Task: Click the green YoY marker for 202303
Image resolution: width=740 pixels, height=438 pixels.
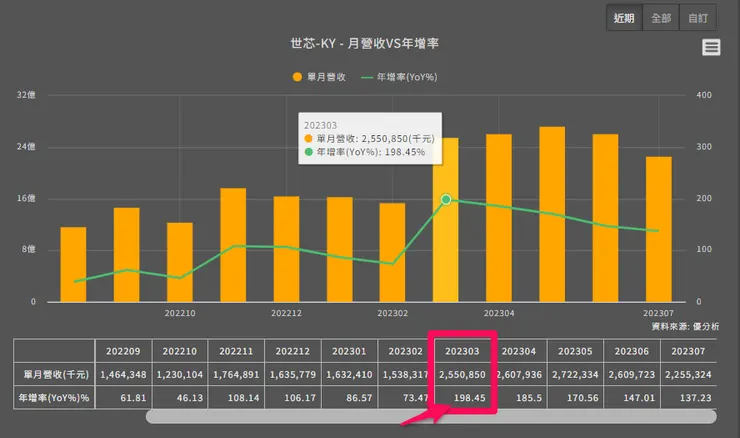Action: point(446,200)
